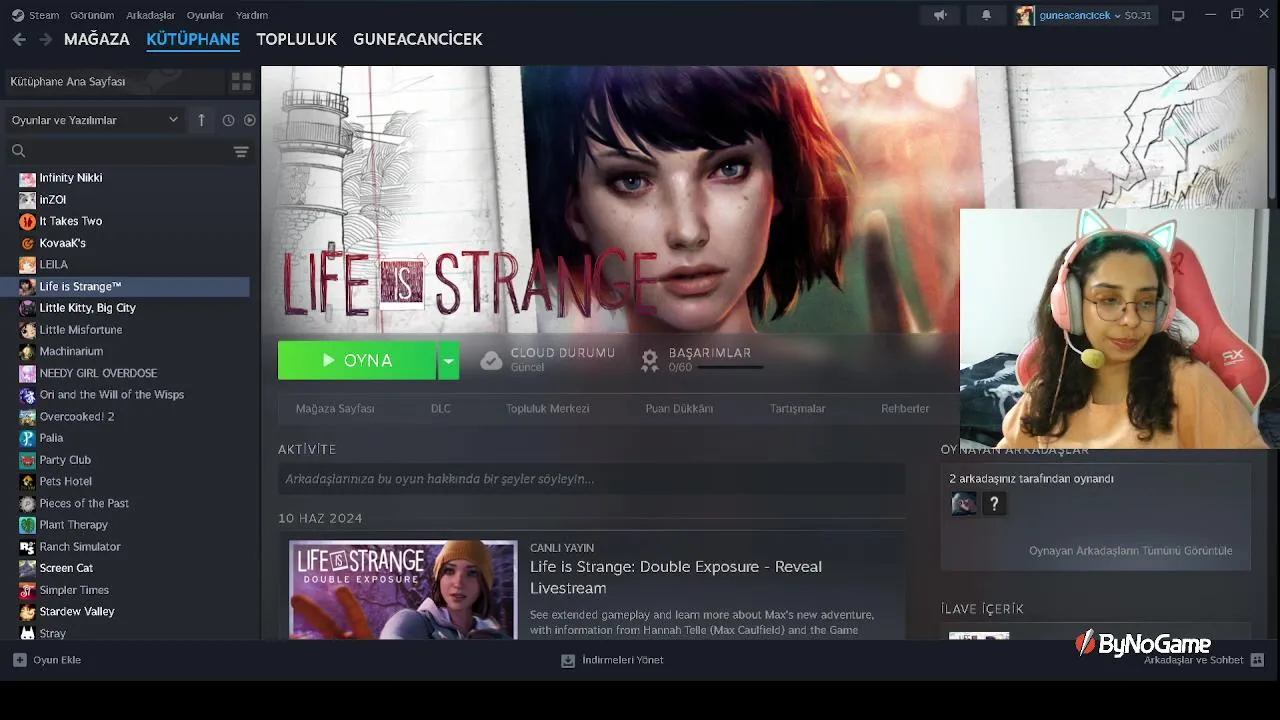Open the Topluluk Merkezi link
Screen dimensions: 1280x720
(547, 408)
